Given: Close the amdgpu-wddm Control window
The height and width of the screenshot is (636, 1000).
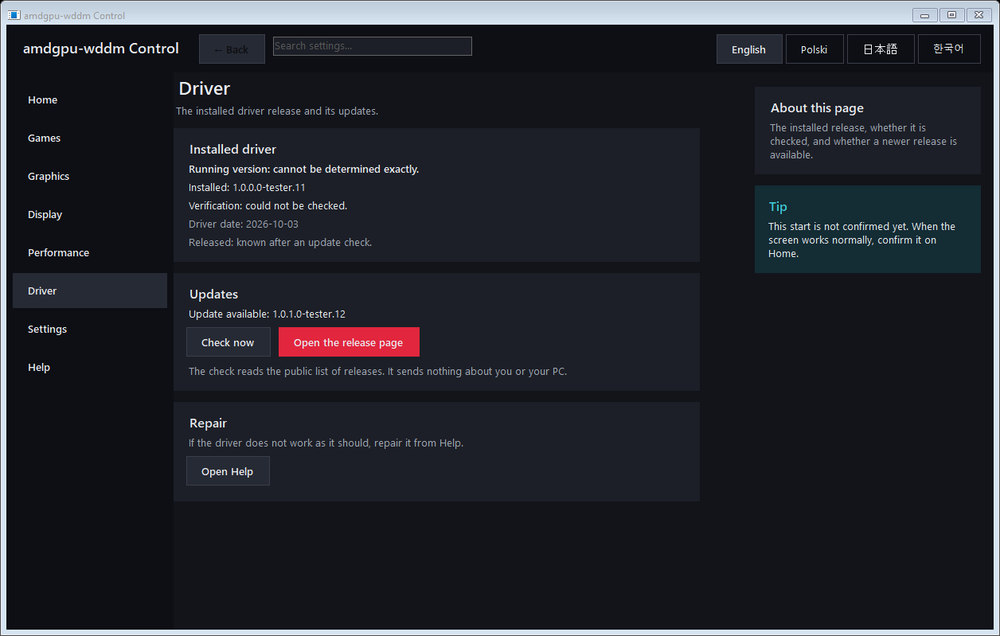Looking at the screenshot, I should 979,15.
